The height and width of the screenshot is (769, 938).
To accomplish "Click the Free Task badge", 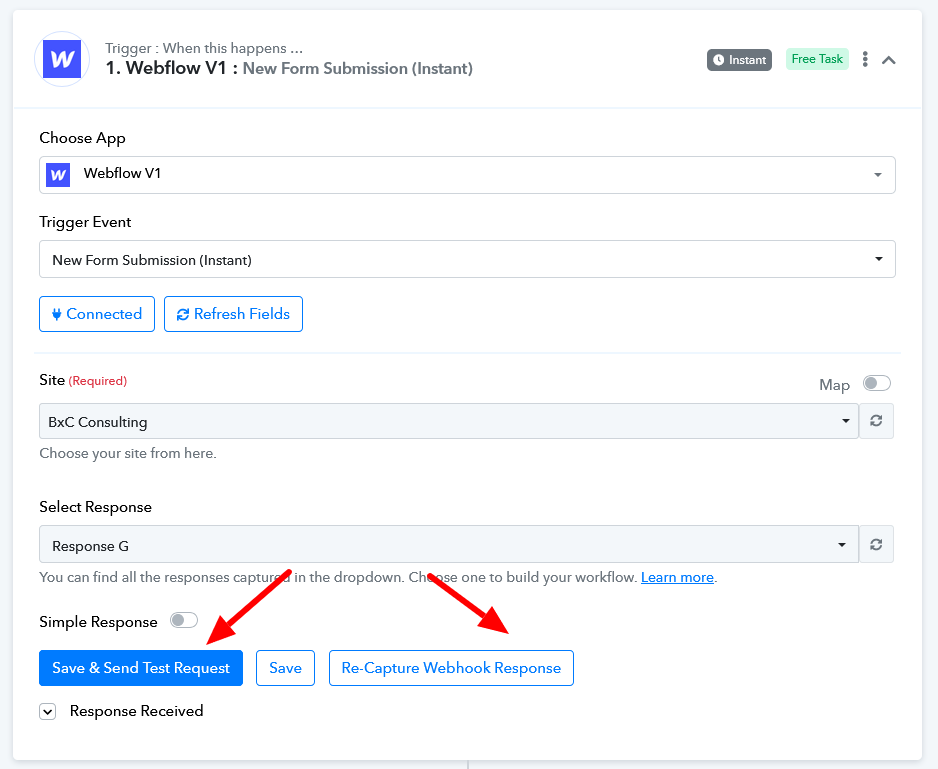I will click(817, 59).
